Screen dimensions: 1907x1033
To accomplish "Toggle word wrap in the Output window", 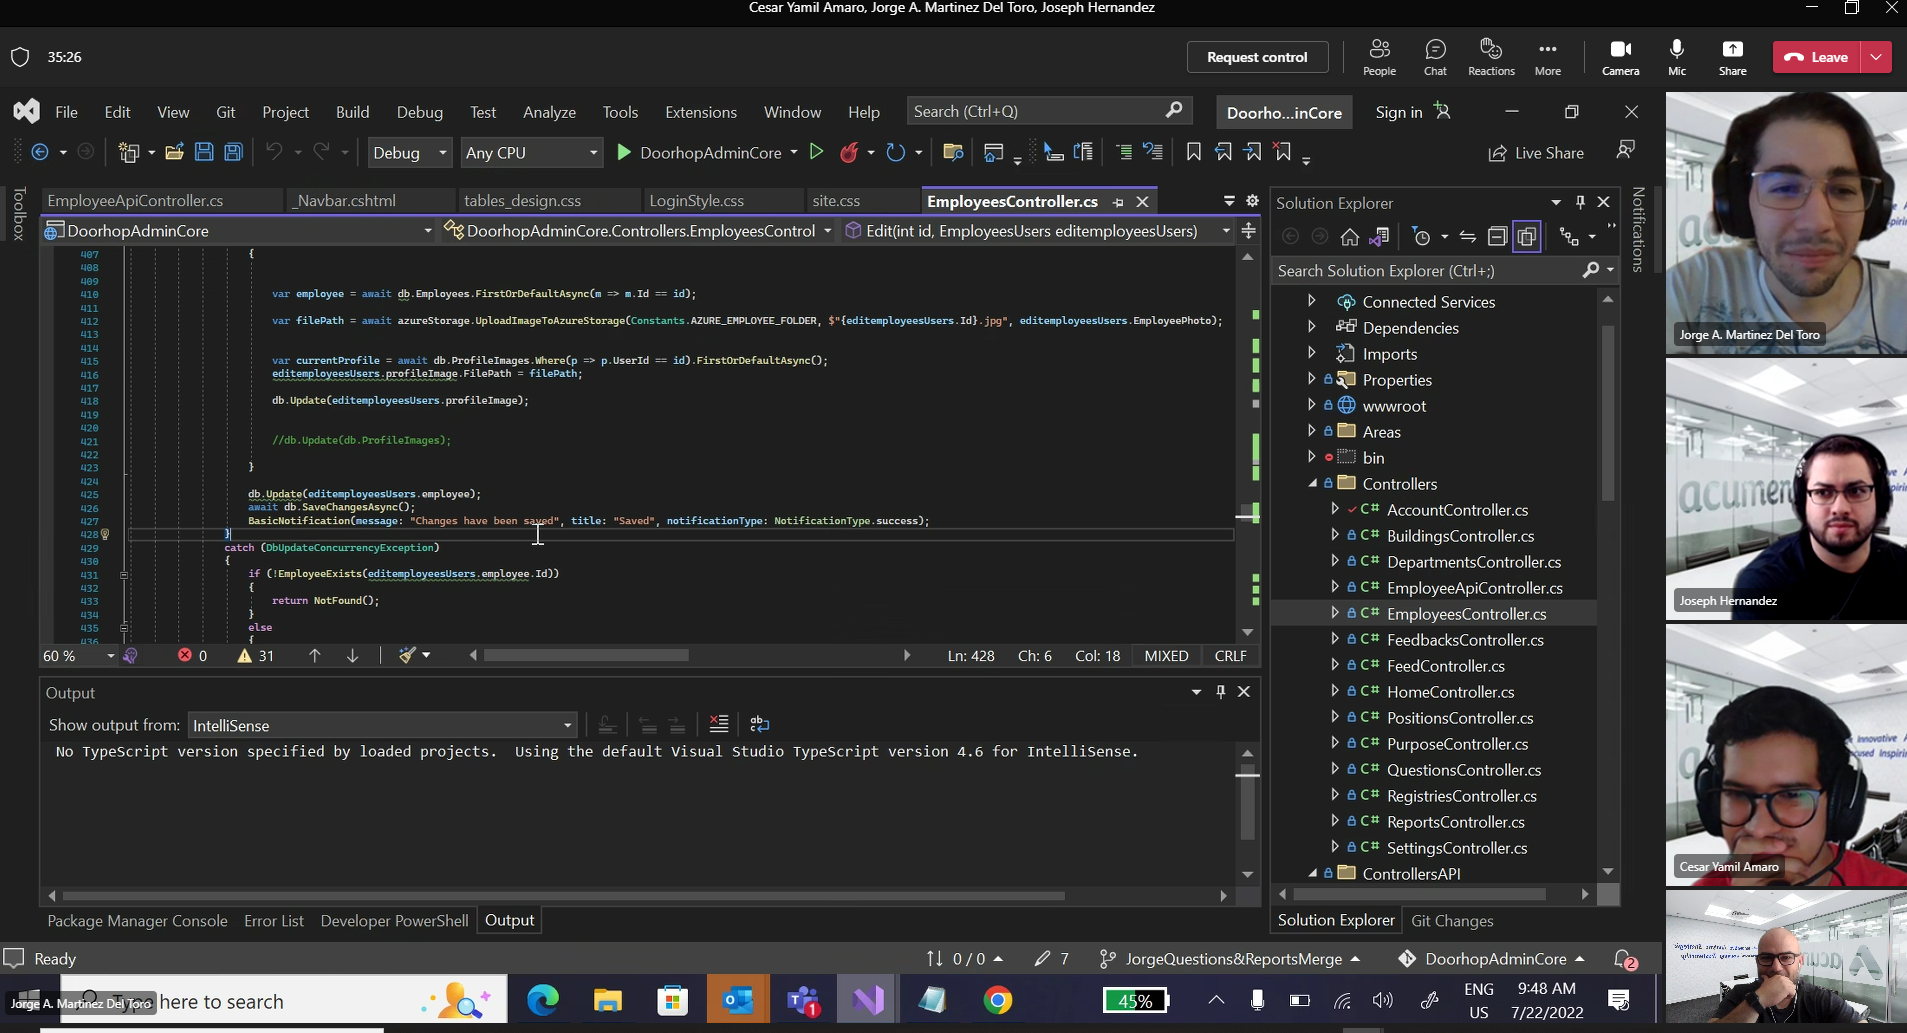I will [759, 724].
